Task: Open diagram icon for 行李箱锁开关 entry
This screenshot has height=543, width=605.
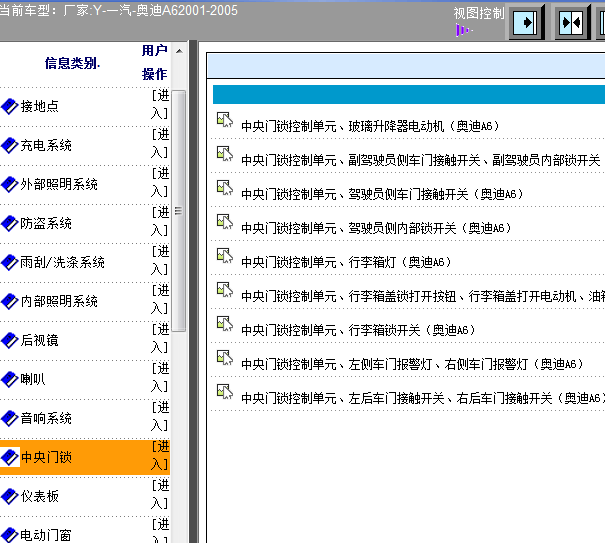Action: click(225, 324)
